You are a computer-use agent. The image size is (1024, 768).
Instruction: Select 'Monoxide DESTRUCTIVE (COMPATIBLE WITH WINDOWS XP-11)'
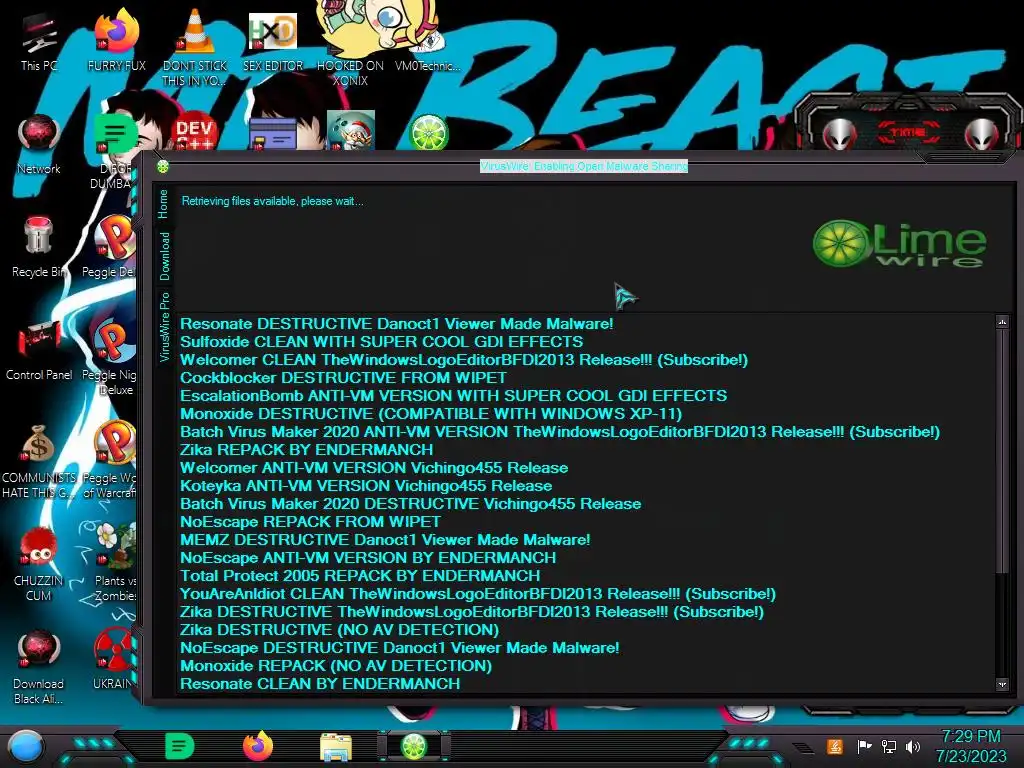tap(431, 413)
